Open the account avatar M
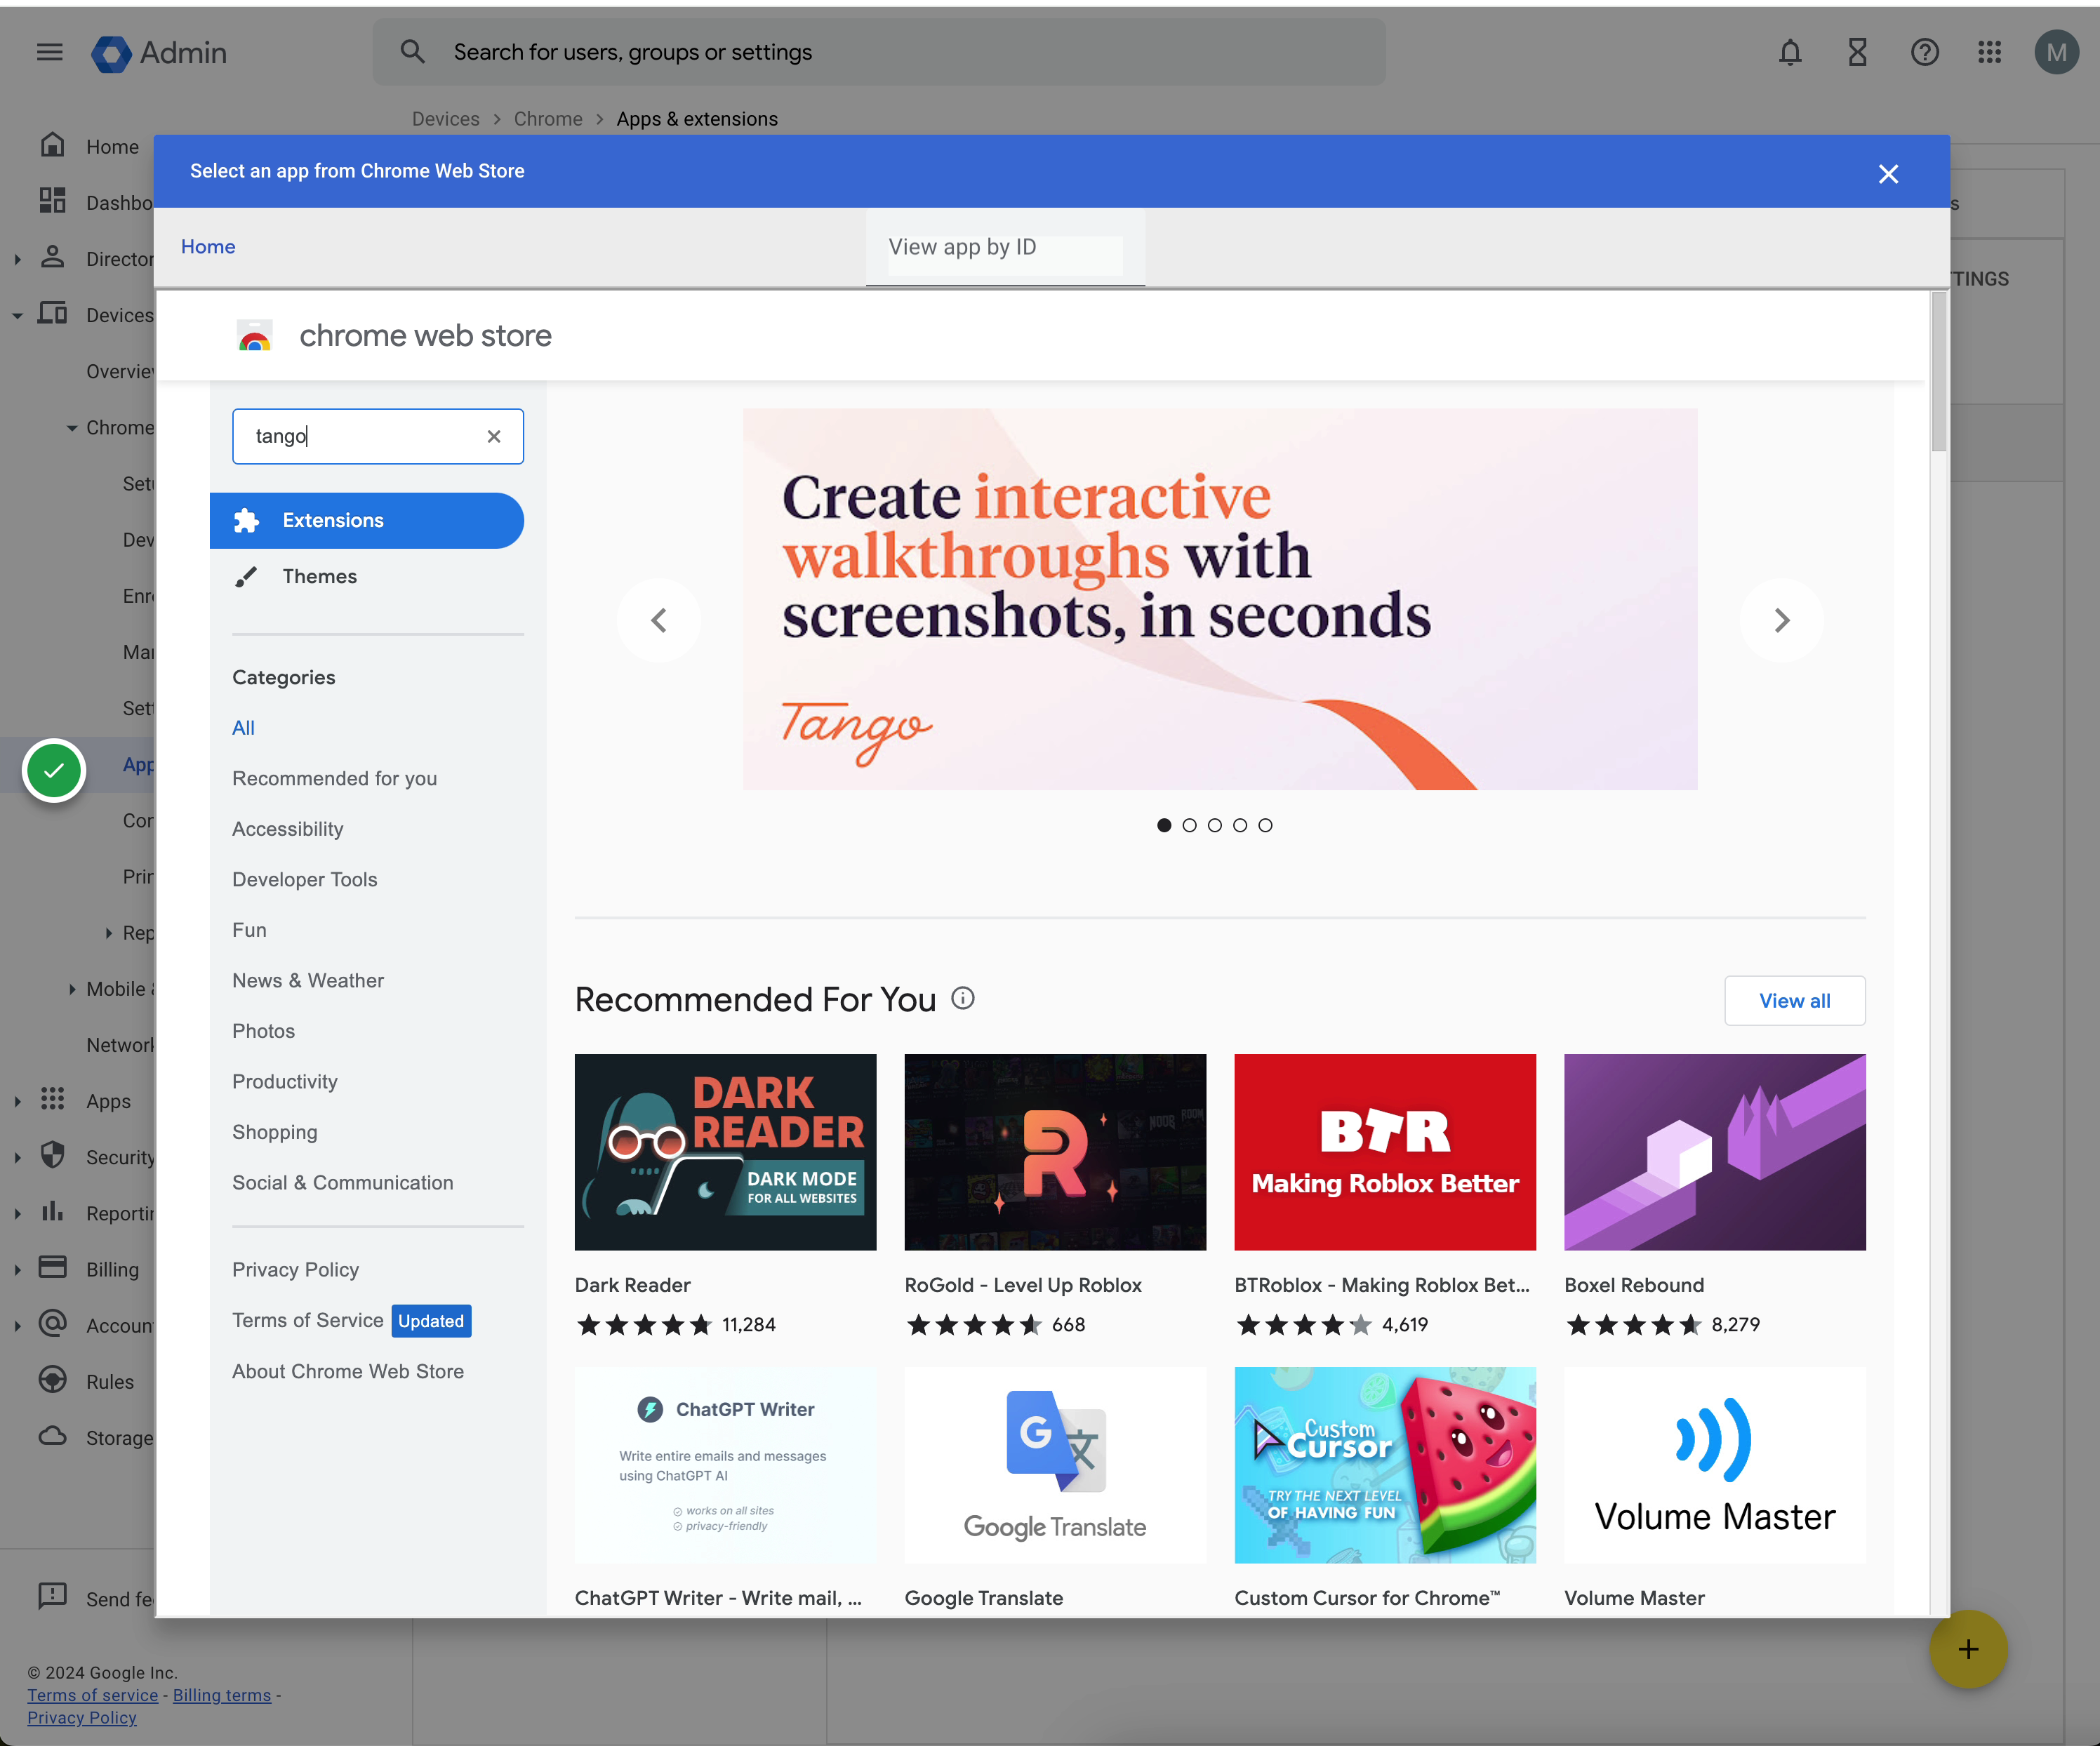The height and width of the screenshot is (1746, 2100). (x=2056, y=52)
